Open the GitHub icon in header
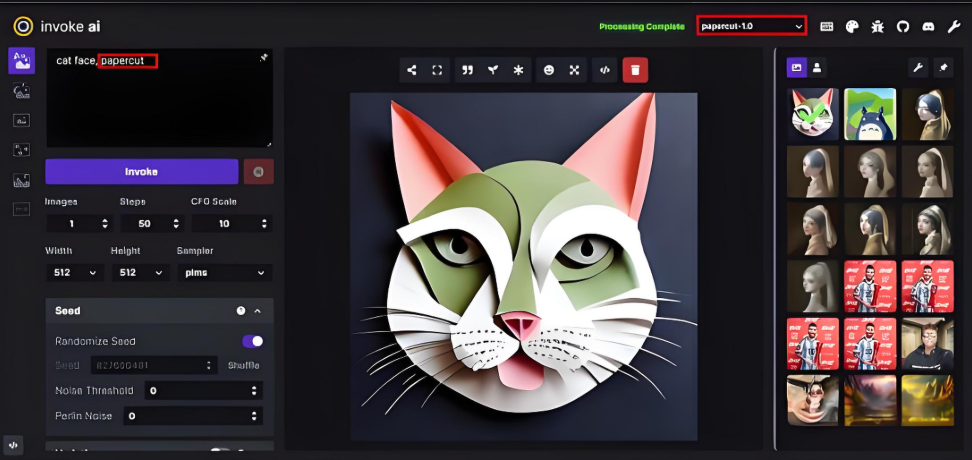972x460 pixels. click(x=903, y=26)
